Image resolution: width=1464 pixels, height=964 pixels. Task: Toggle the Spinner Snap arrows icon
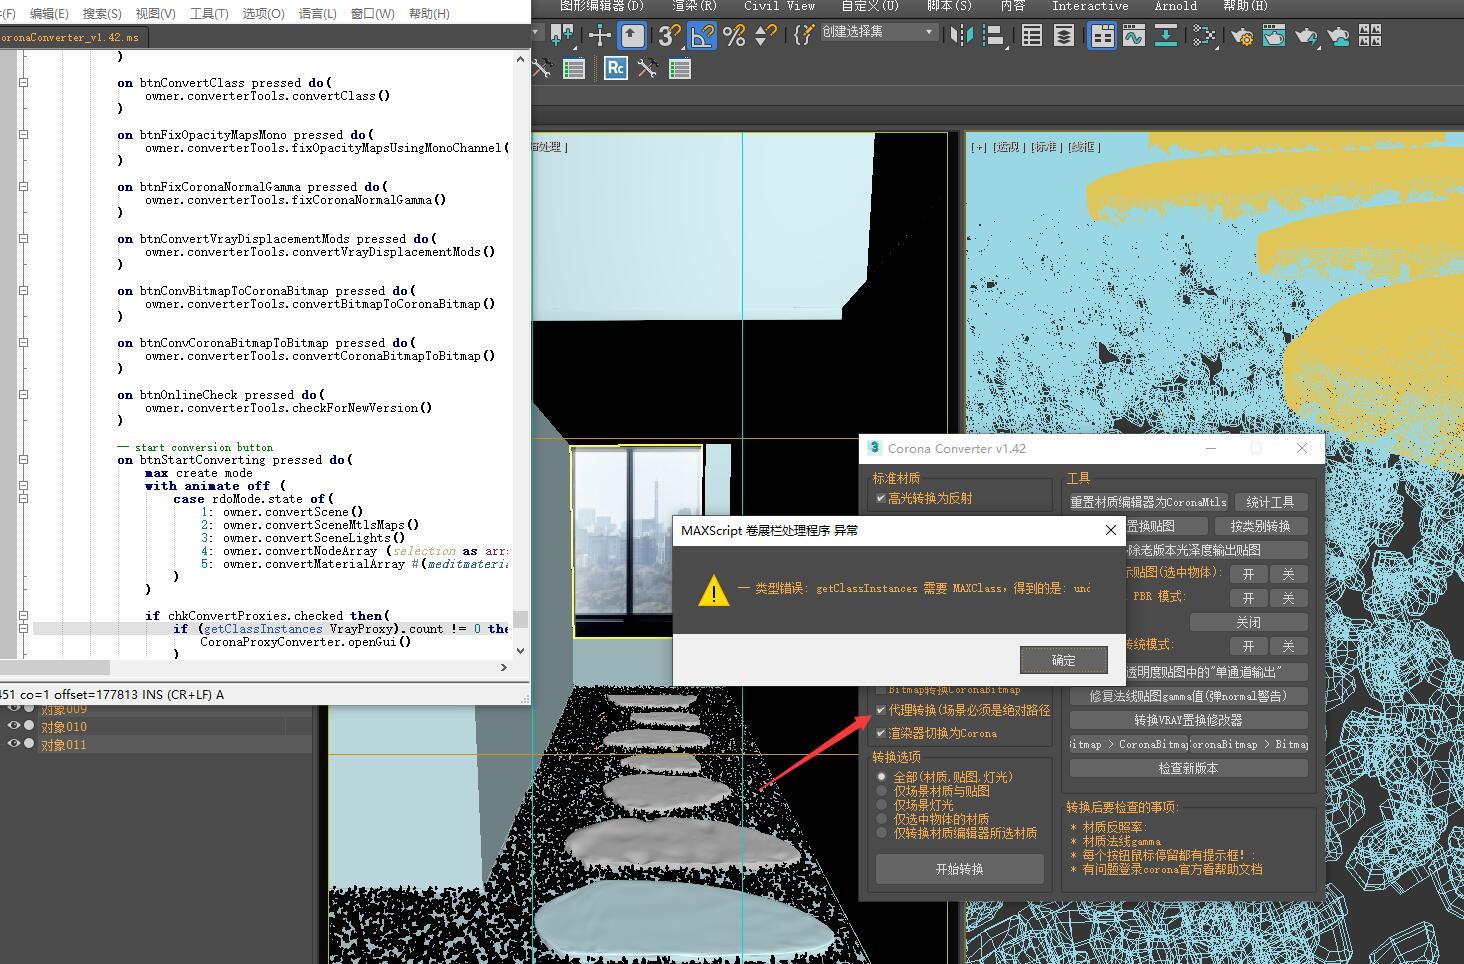(766, 36)
